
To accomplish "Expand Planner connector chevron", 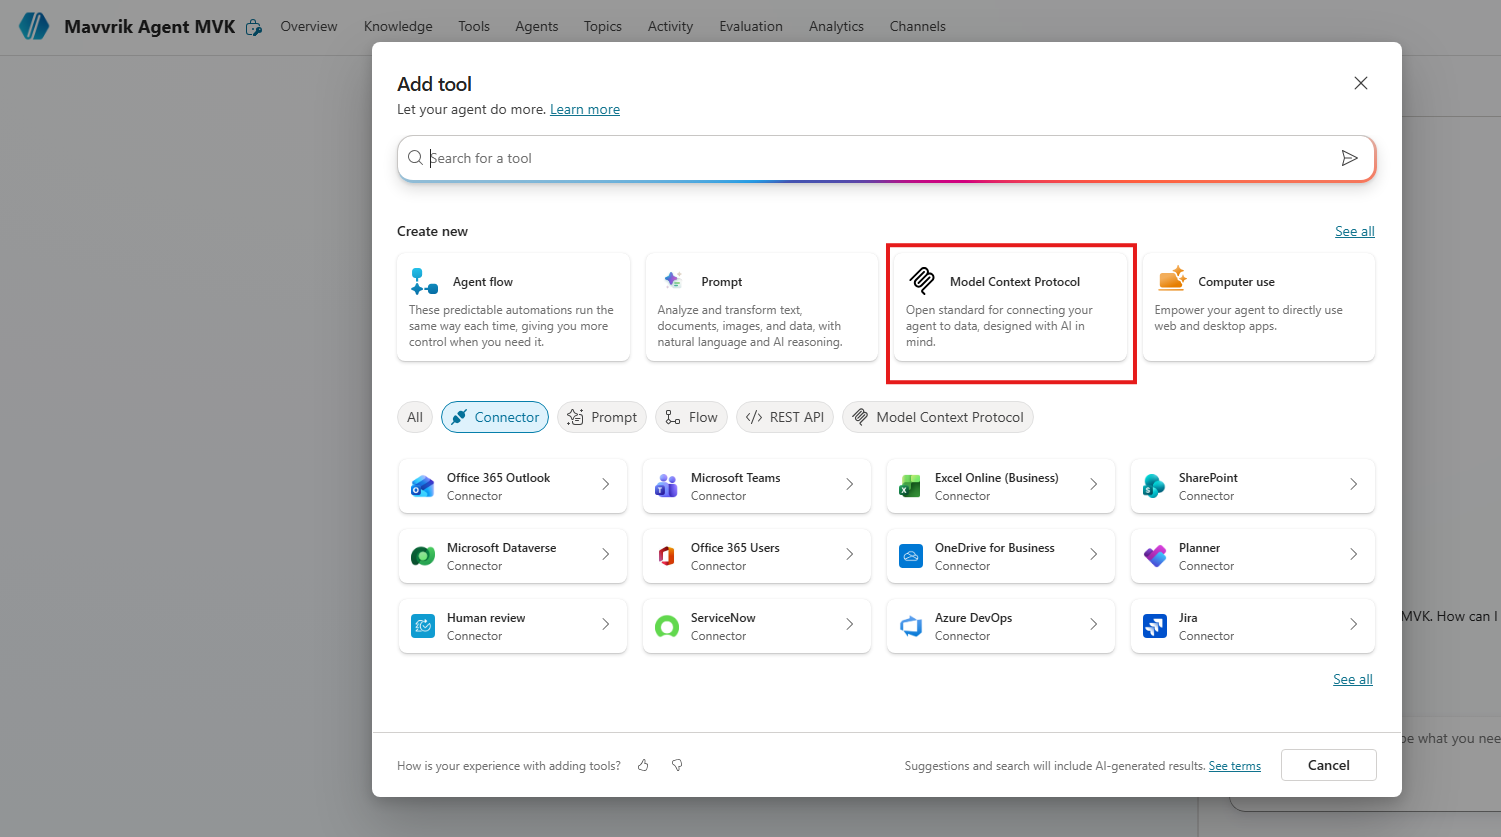I will point(1353,554).
